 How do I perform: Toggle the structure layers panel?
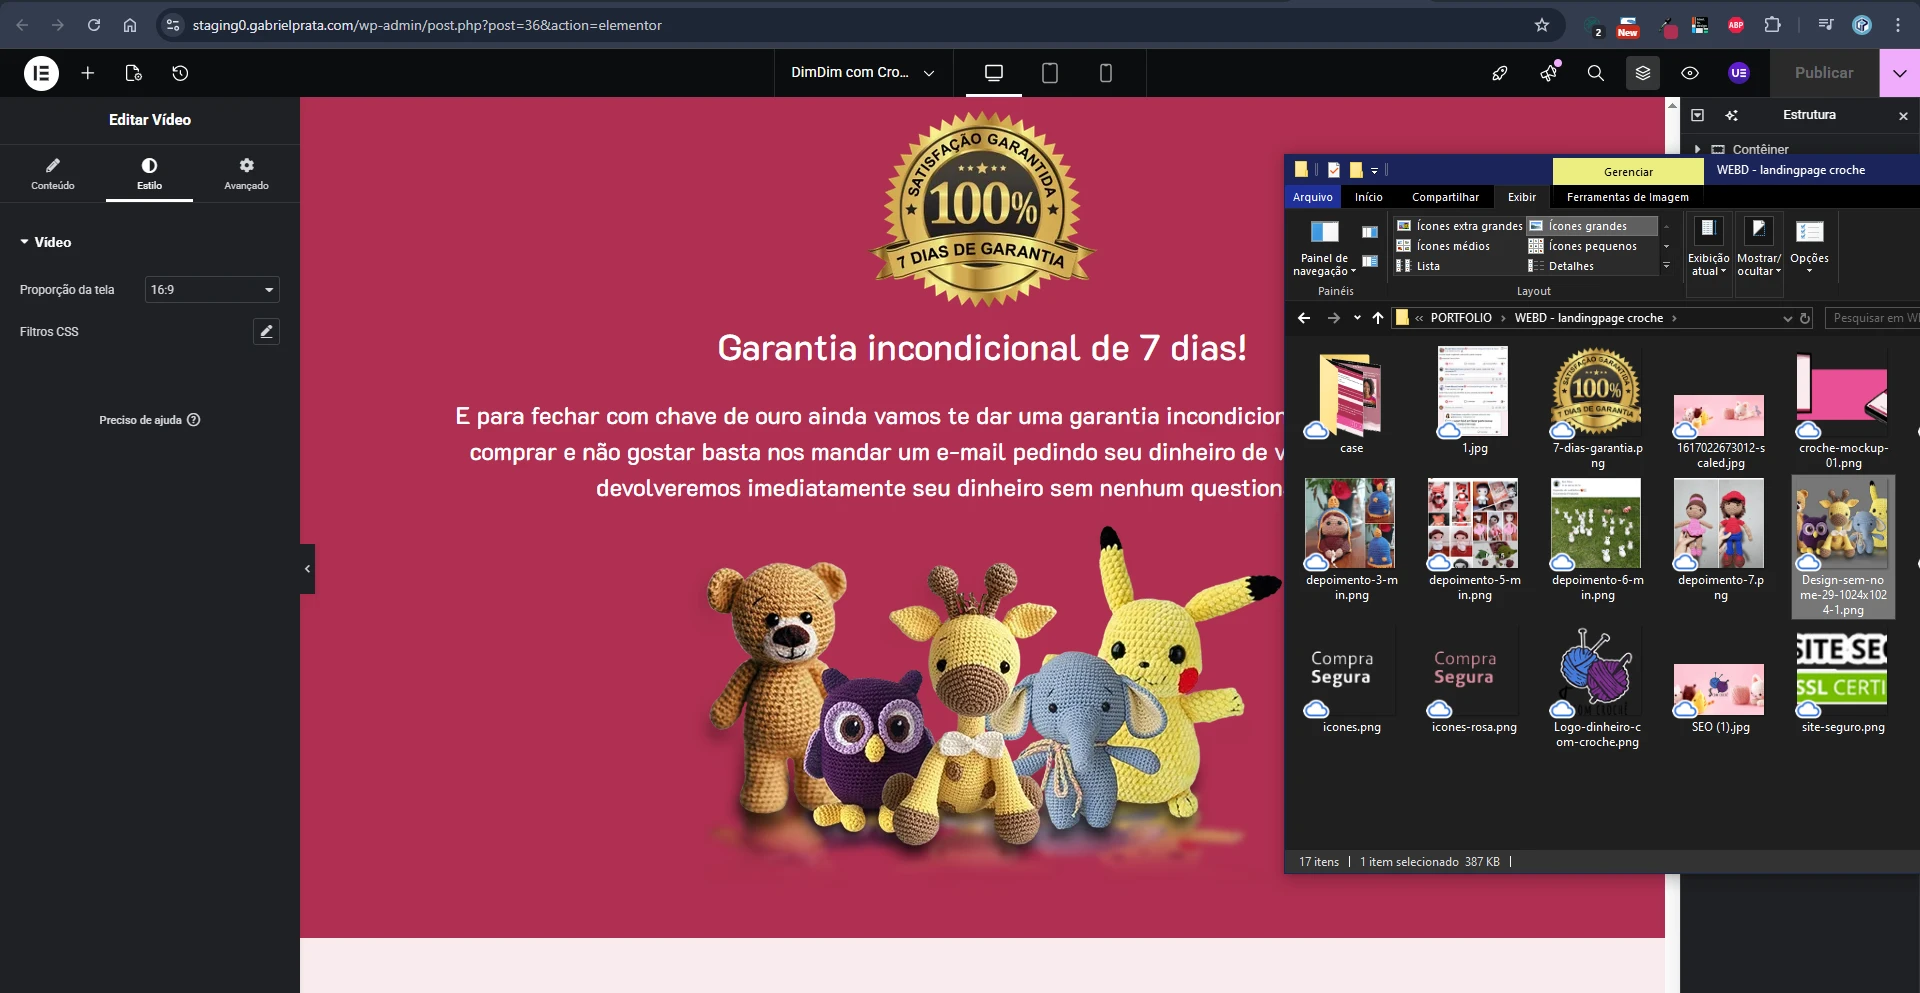tap(1642, 73)
